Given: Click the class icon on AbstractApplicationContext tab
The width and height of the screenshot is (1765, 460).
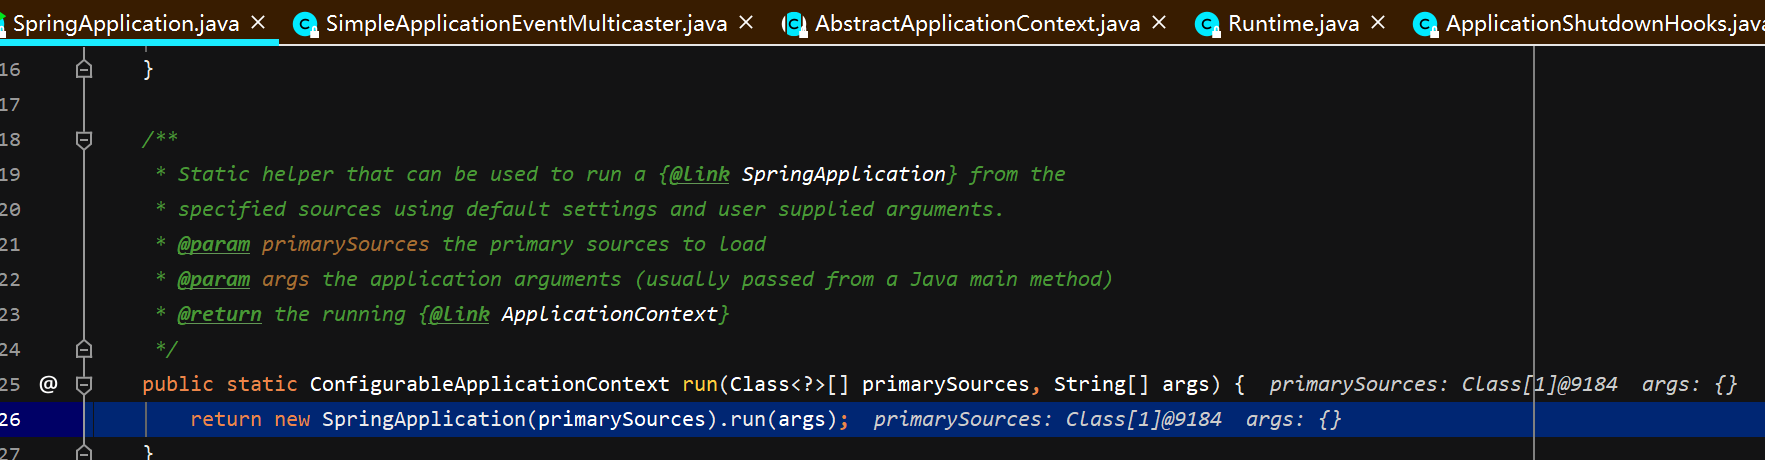Looking at the screenshot, I should [x=794, y=24].
